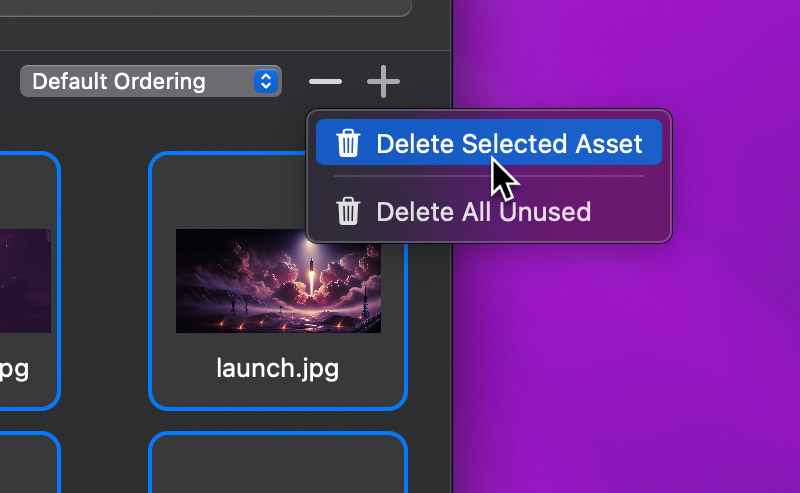
Task: Click the launch.jpg filename label
Action: click(278, 368)
